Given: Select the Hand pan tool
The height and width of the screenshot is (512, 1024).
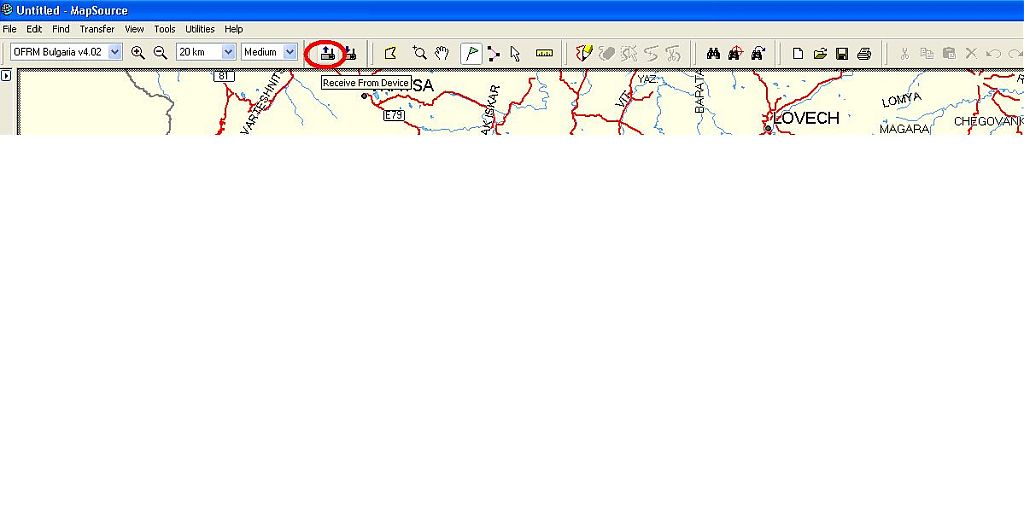Looking at the screenshot, I should (442, 54).
